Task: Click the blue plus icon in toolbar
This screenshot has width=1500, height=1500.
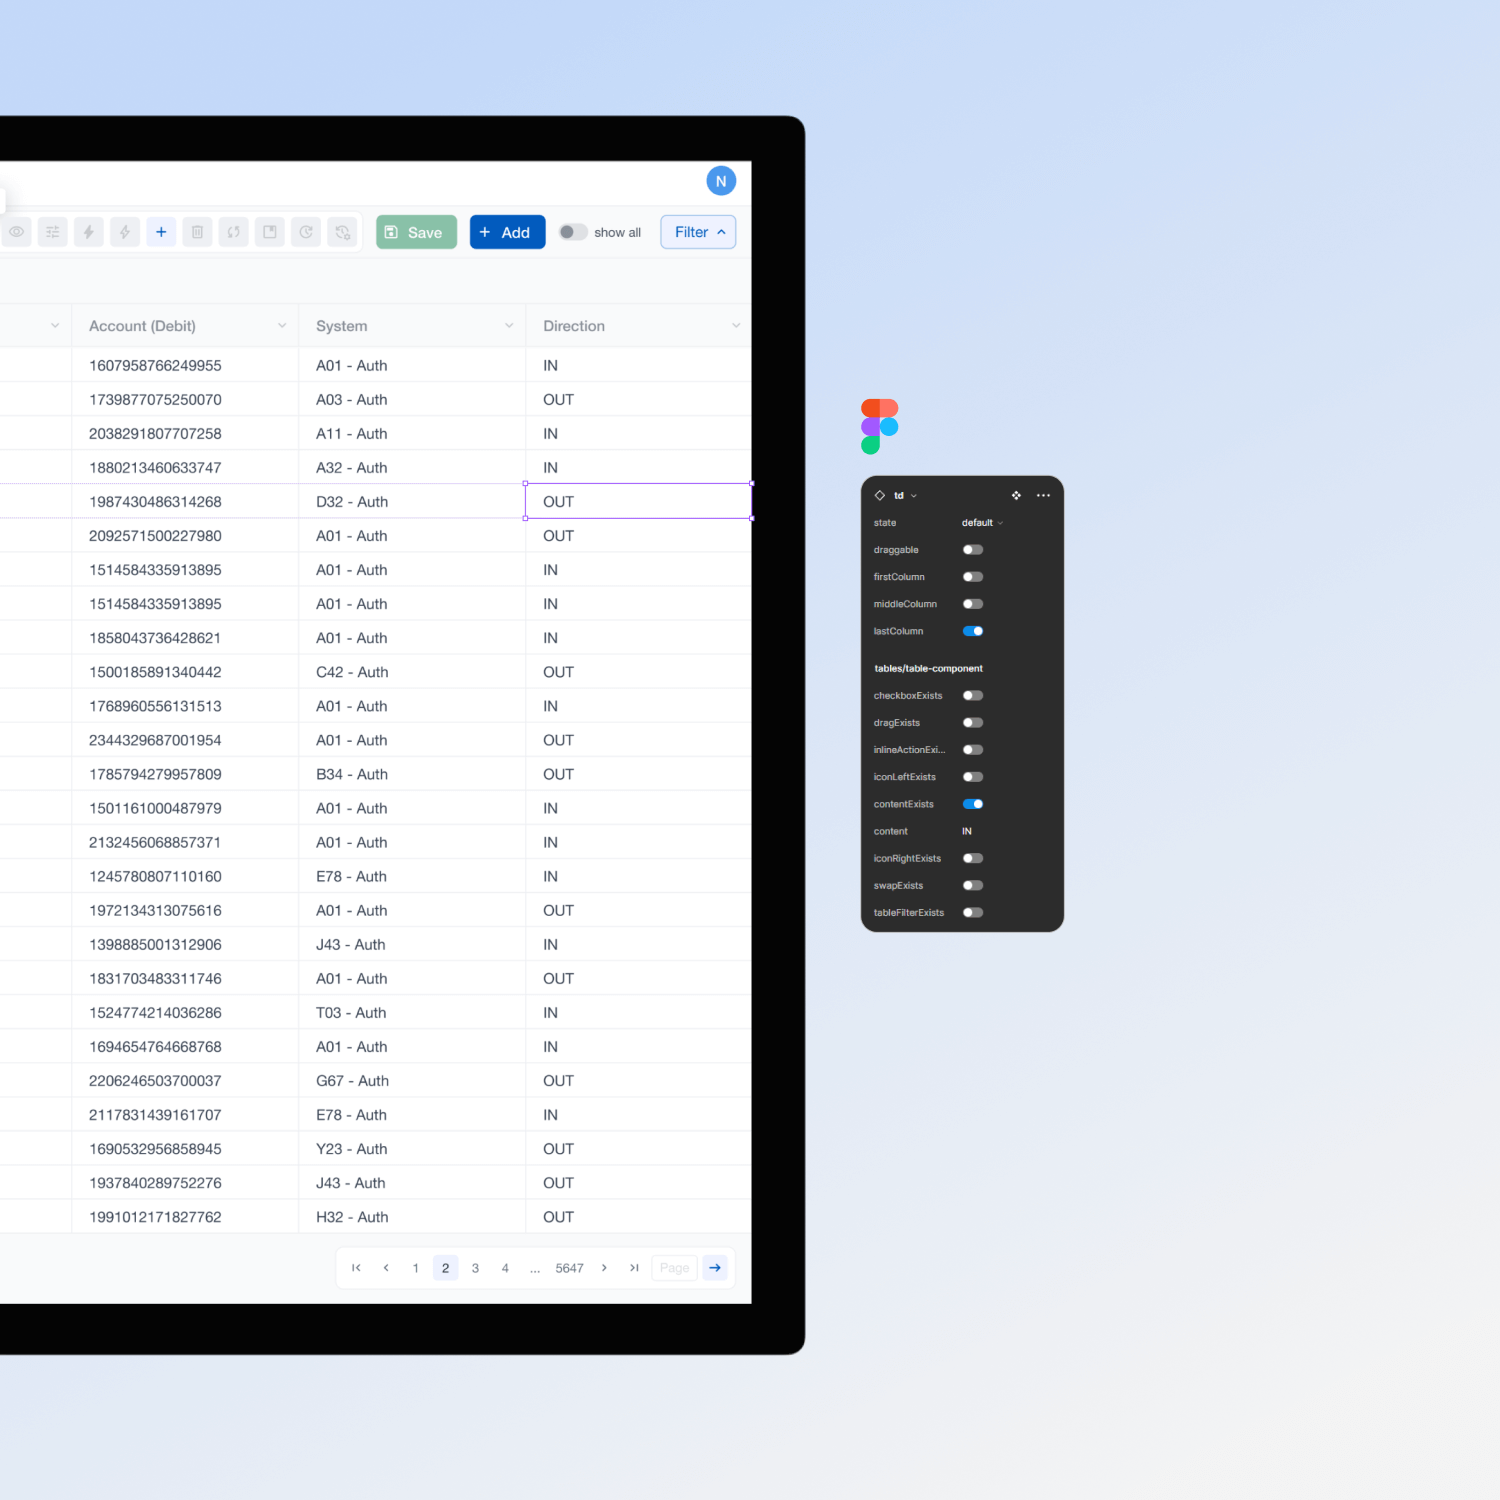Action: pyautogui.click(x=161, y=232)
